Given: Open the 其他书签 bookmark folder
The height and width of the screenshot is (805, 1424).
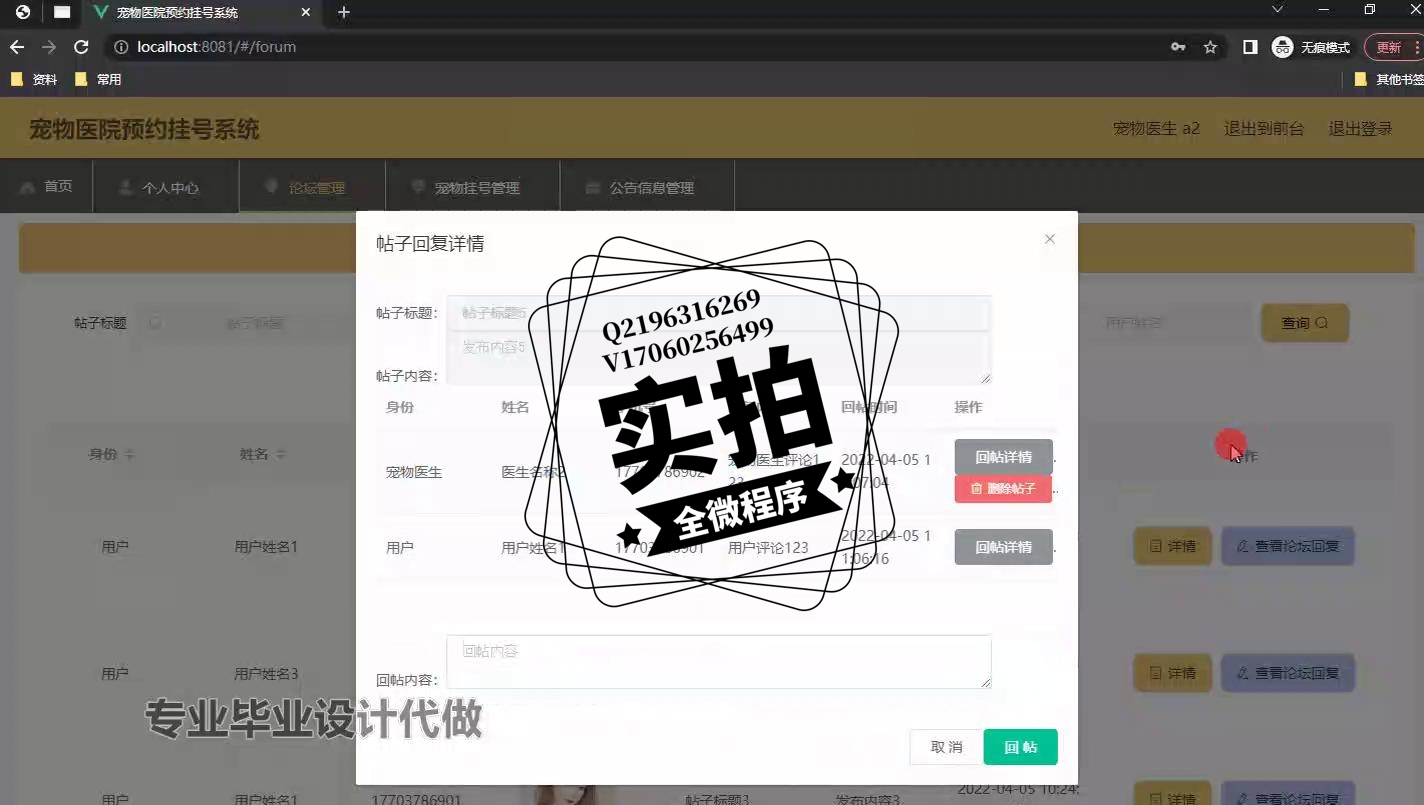Looking at the screenshot, I should coord(1389,79).
